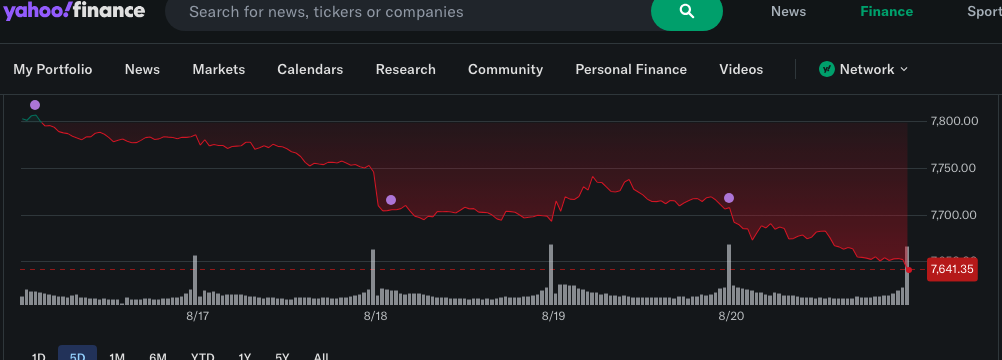
Task: Click the green search magnifier button
Action: 686,12
